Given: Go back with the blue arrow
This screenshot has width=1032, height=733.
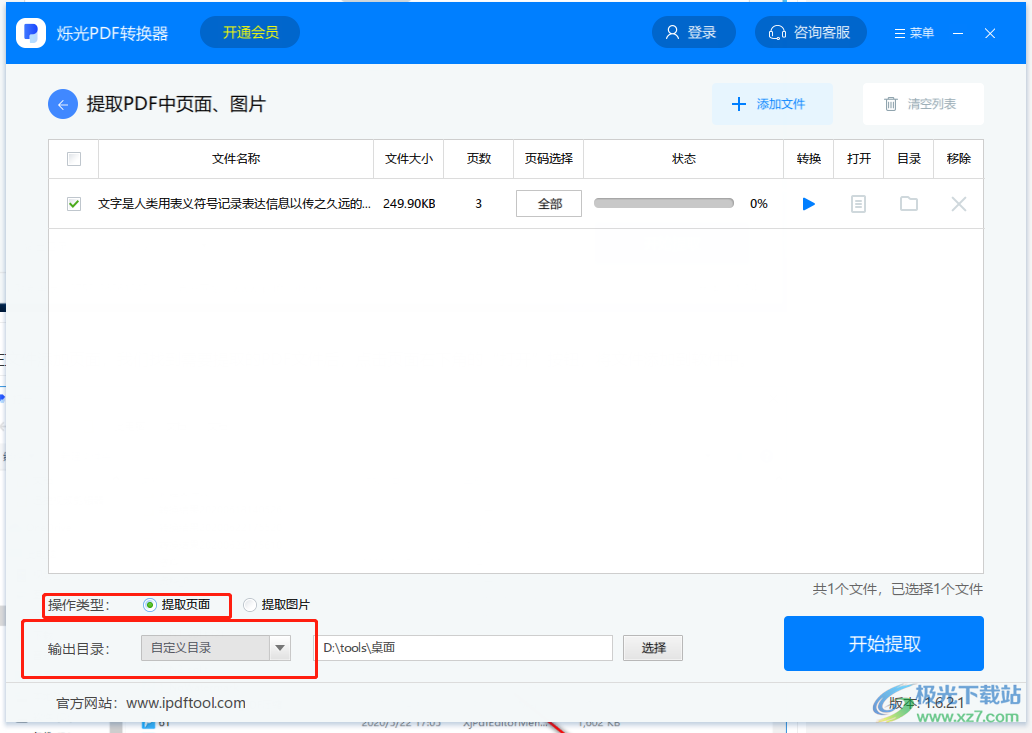Looking at the screenshot, I should [63, 104].
